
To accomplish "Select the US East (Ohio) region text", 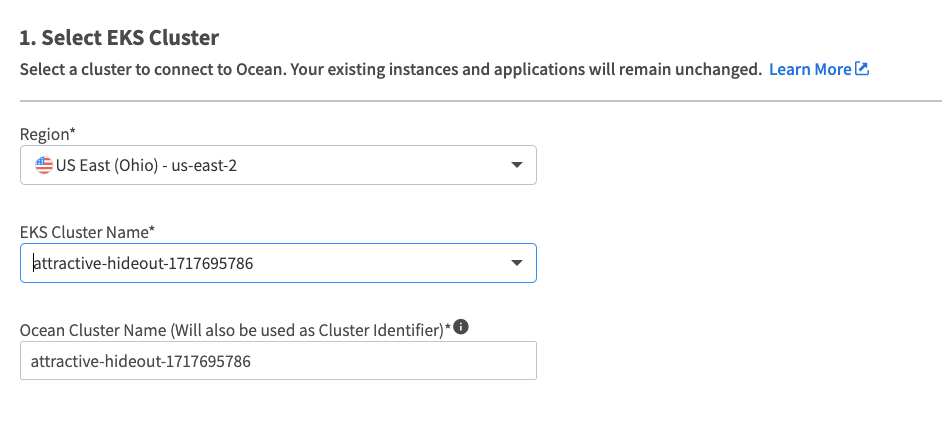I will pos(147,165).
